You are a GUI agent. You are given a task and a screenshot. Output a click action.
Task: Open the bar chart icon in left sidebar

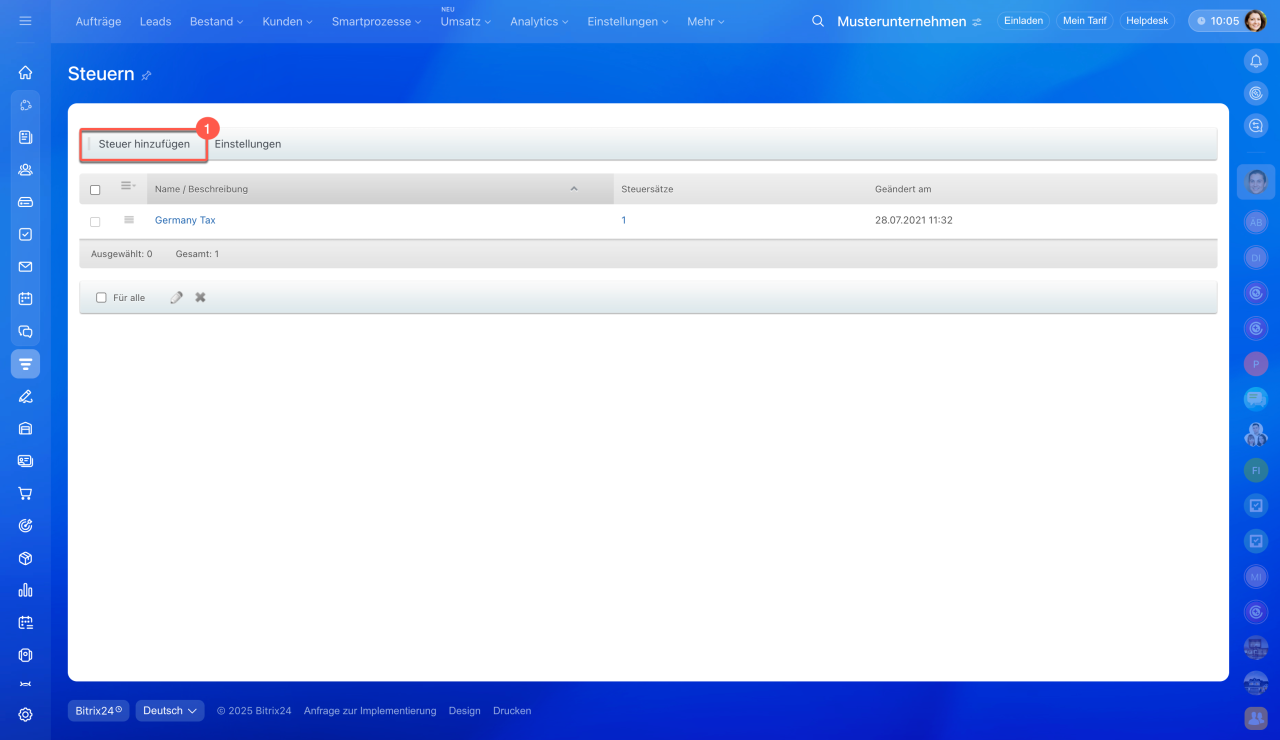25,590
